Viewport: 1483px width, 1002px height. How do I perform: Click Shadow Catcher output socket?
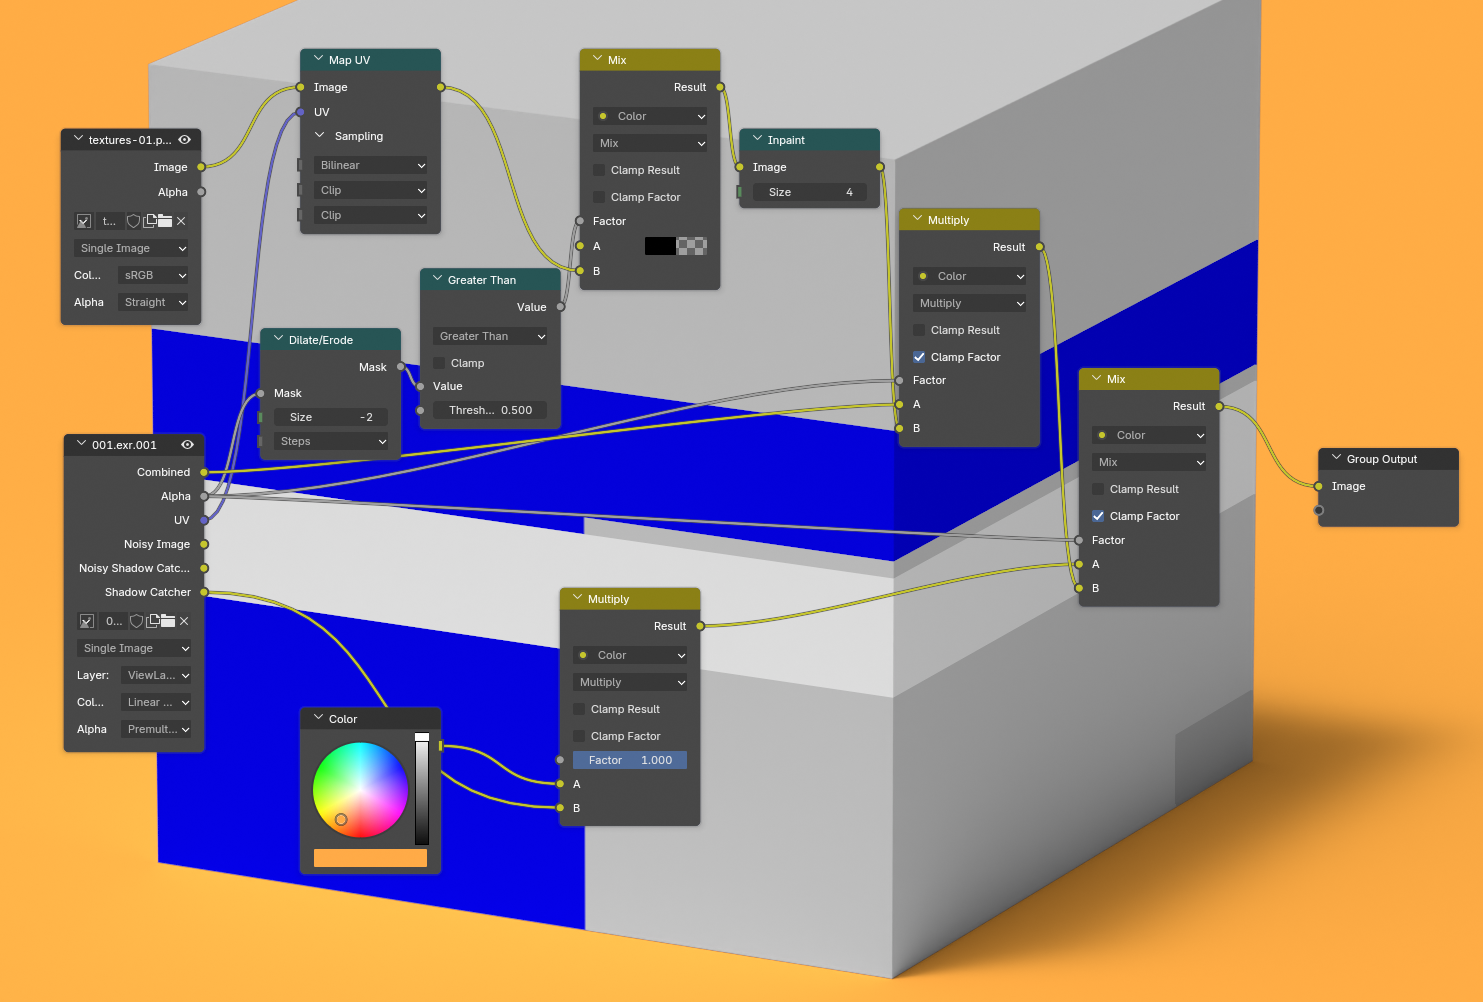click(x=204, y=592)
